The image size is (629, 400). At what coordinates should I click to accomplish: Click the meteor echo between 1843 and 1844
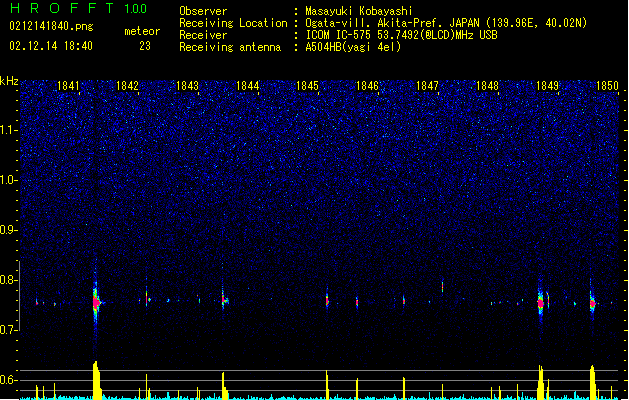point(224,299)
